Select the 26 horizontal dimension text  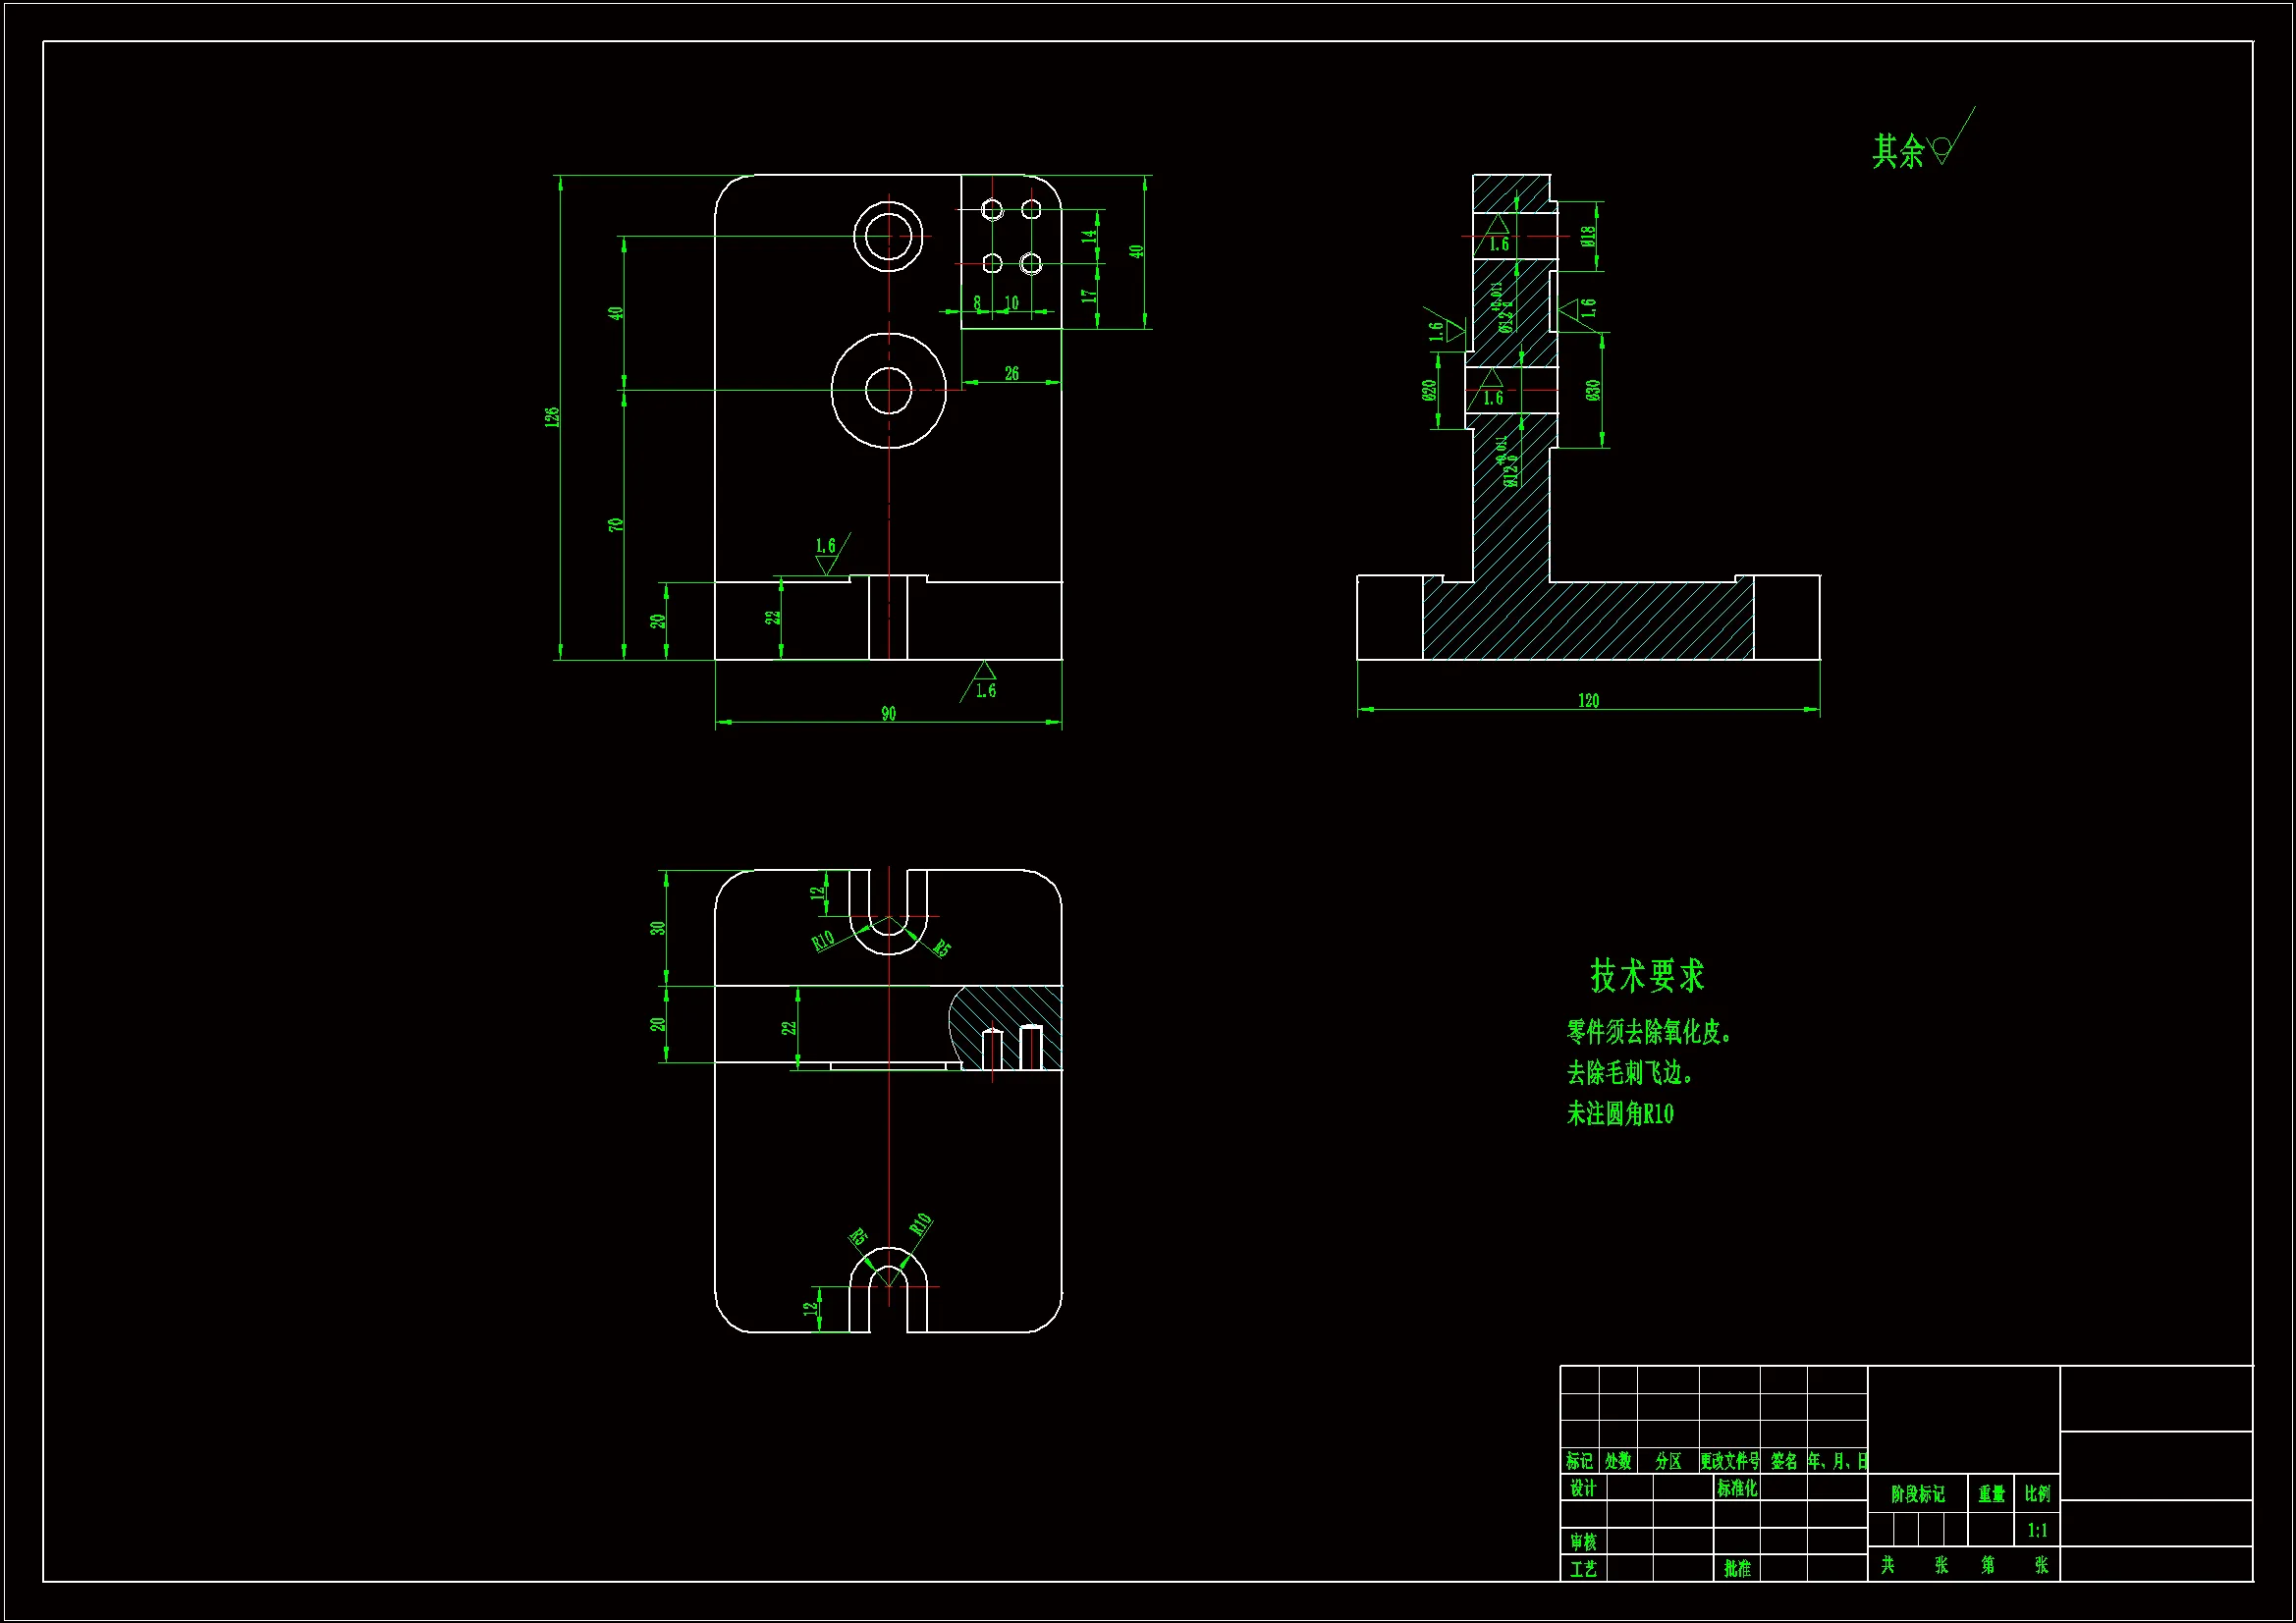point(1012,374)
